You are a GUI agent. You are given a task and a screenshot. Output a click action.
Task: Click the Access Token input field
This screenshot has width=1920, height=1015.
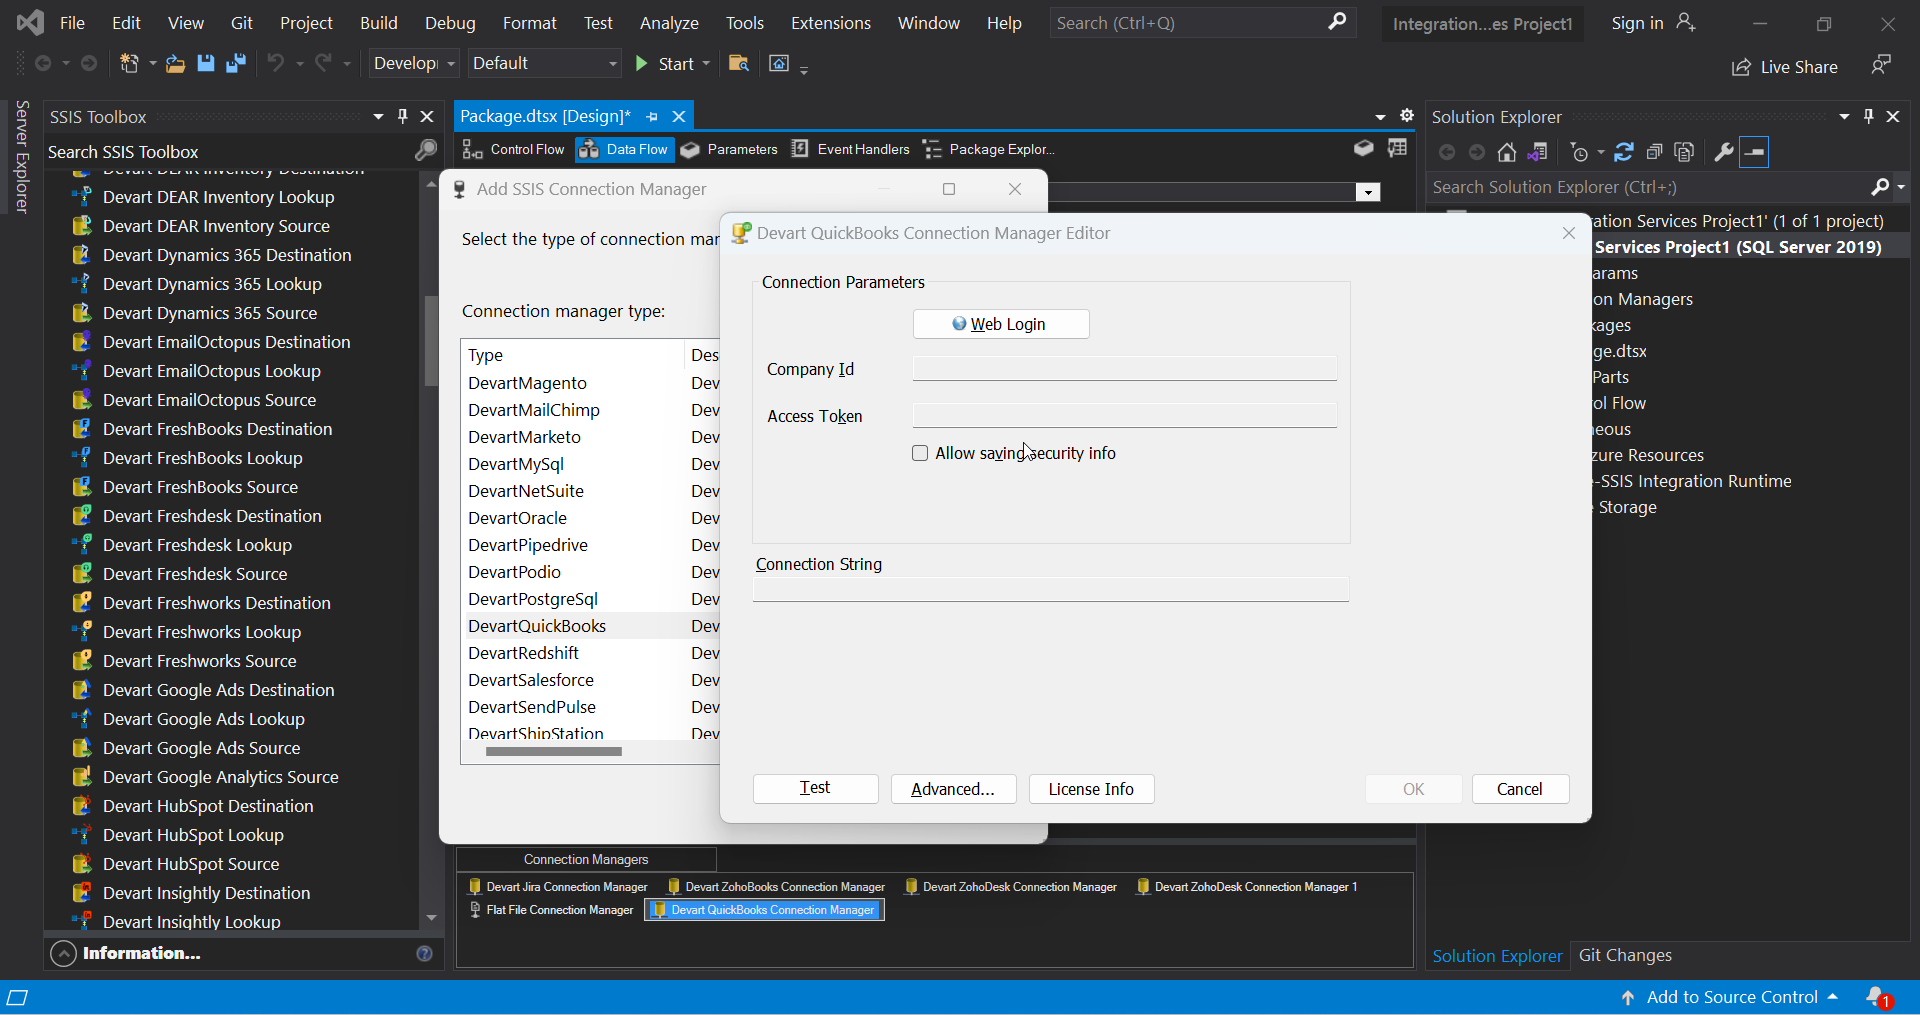(1124, 416)
